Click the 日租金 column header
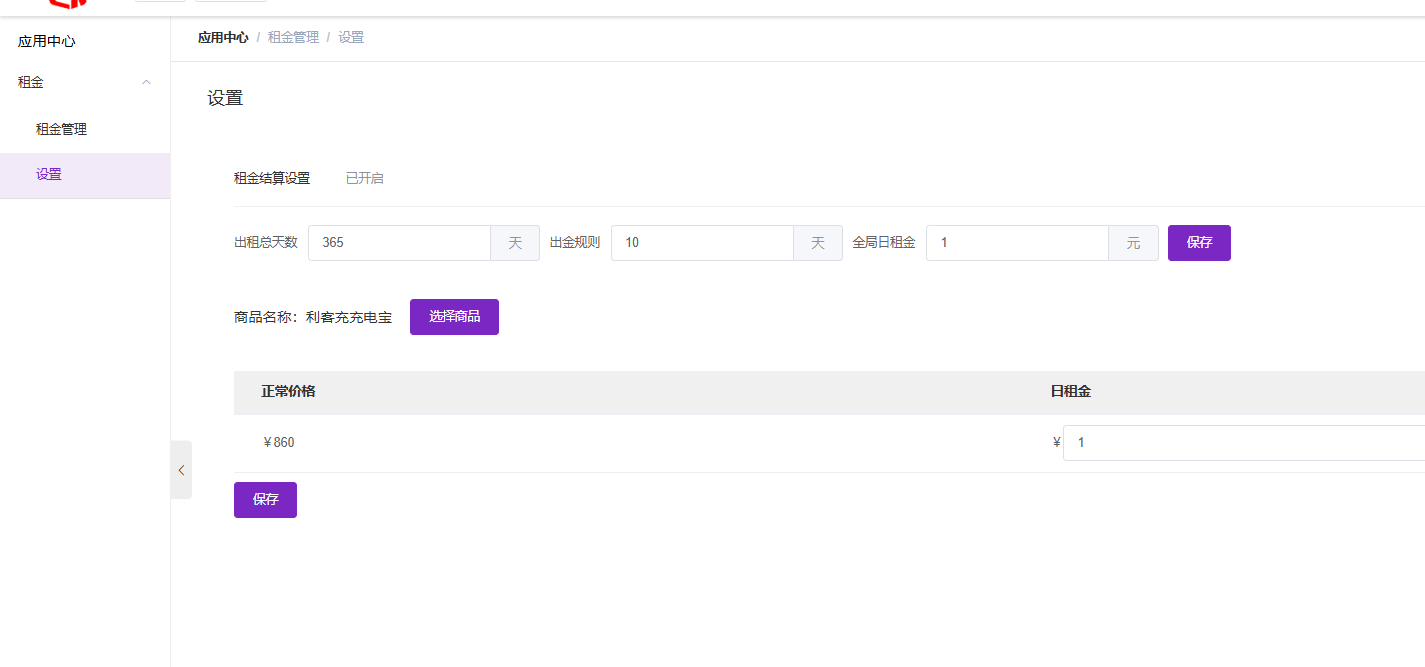 [x=1070, y=392]
